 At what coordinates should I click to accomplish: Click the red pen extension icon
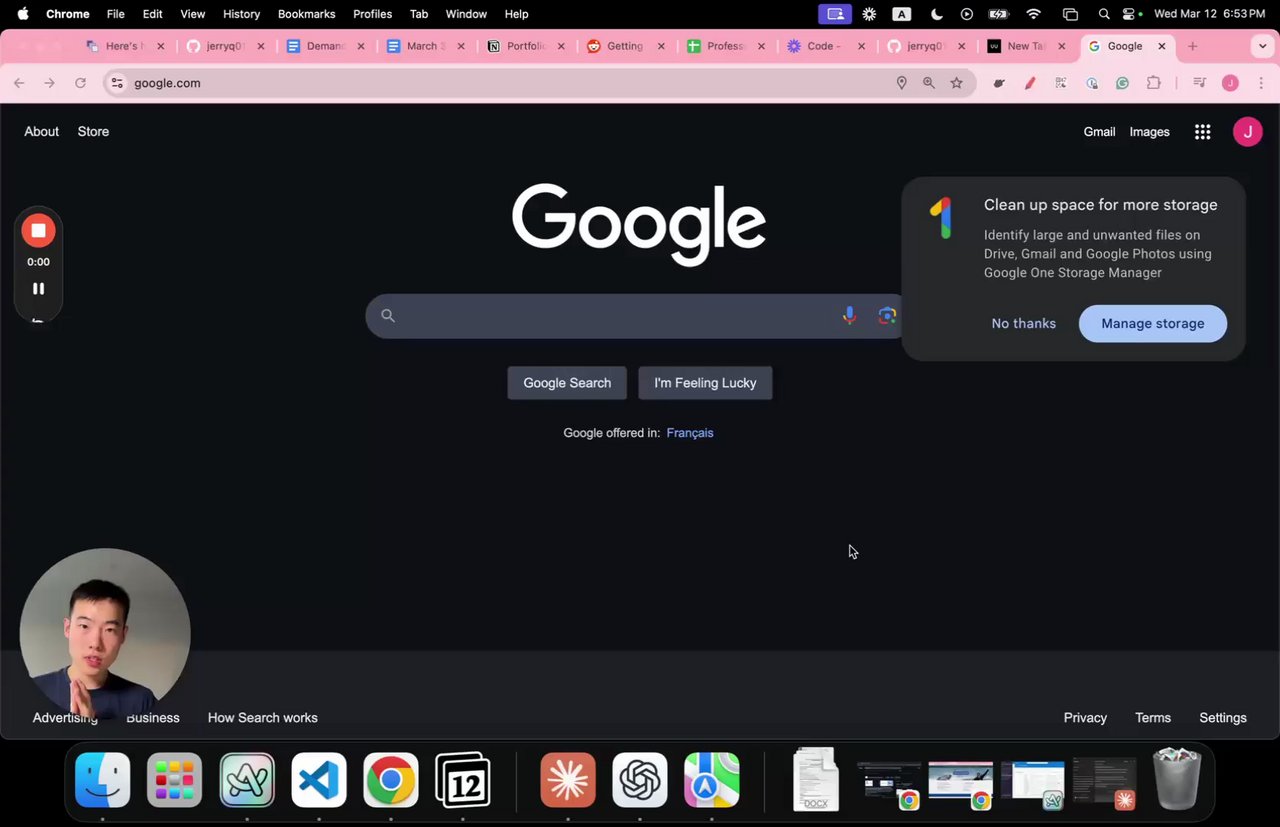click(x=1030, y=83)
